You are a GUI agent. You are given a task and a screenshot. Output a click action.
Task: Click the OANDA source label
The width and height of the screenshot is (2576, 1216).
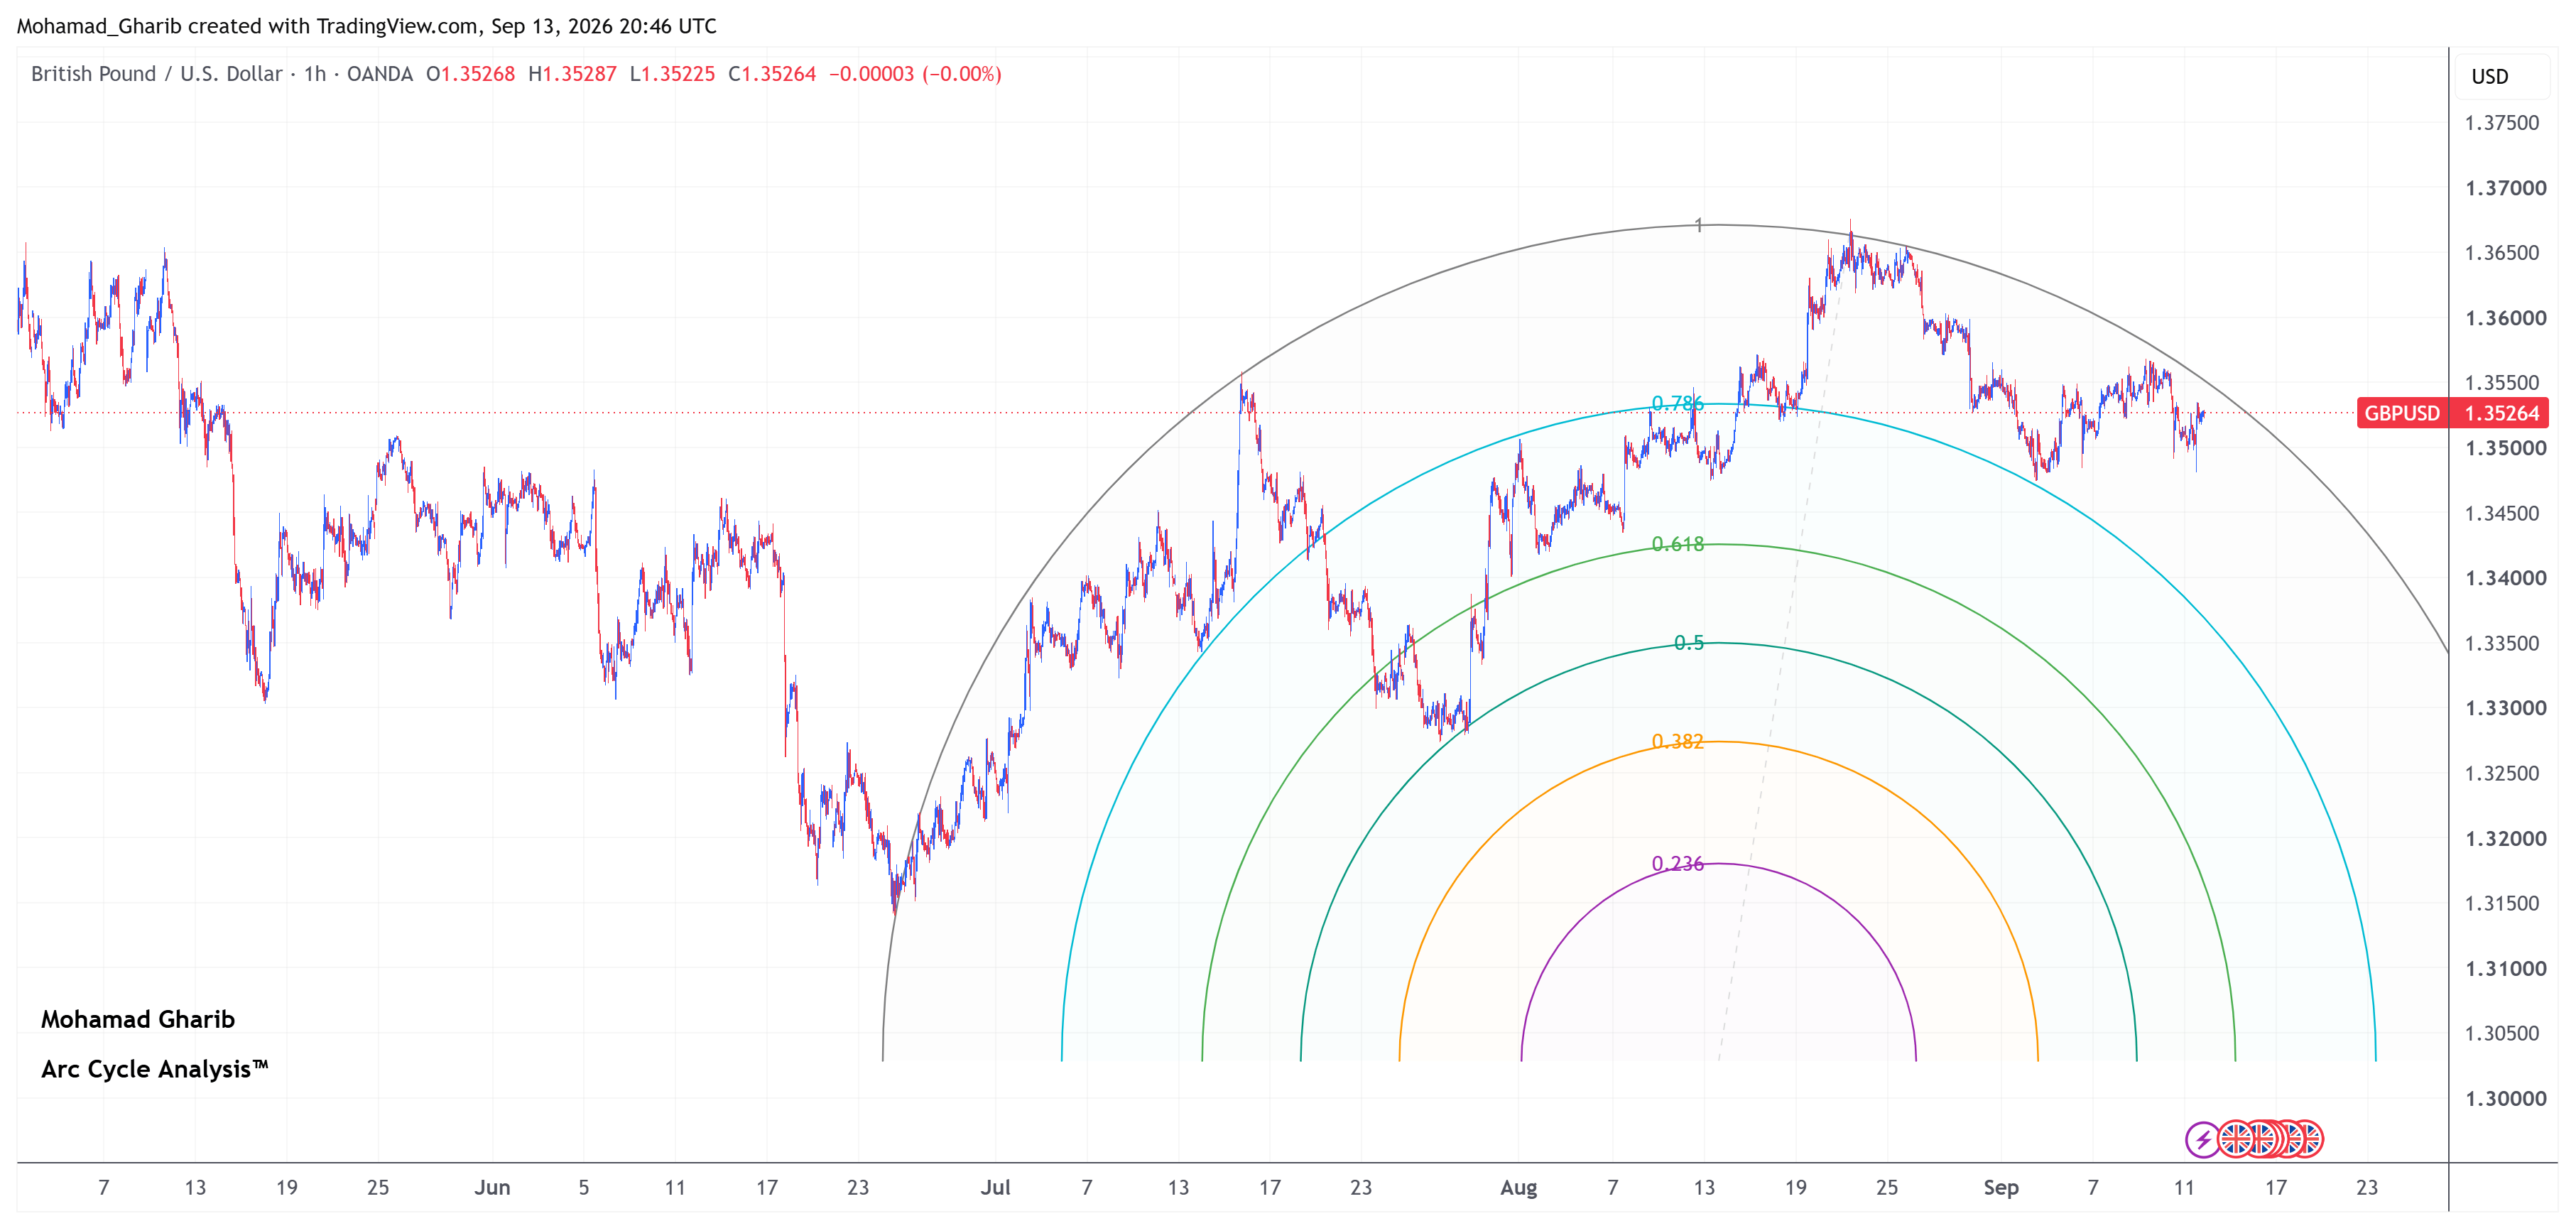[x=380, y=74]
